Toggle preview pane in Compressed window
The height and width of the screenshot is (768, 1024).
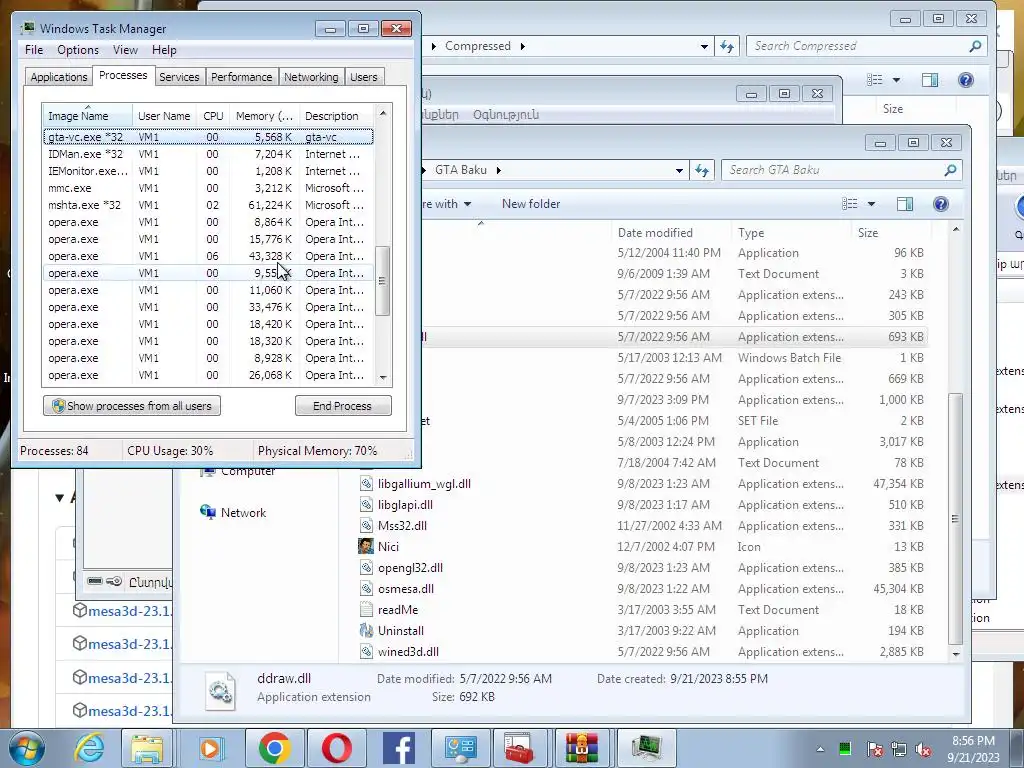[x=929, y=80]
